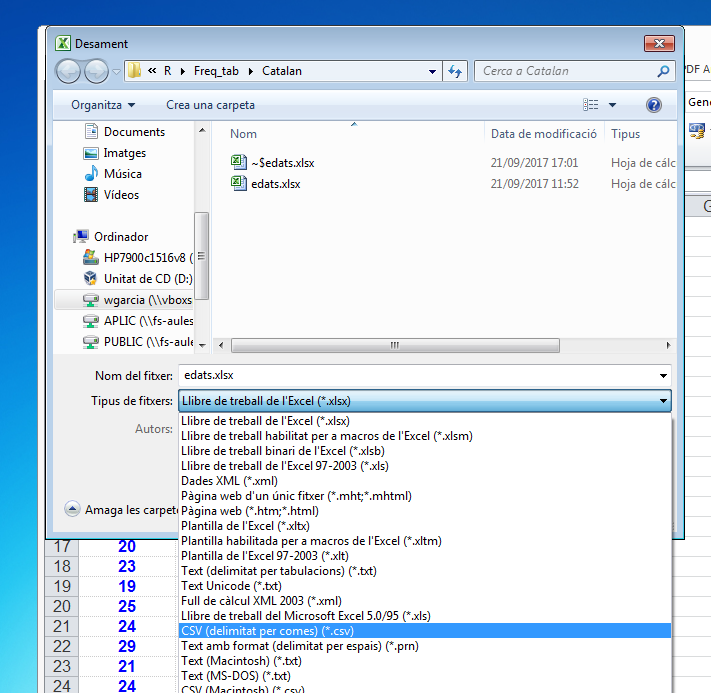Screen dimensions: 711x693
Task: Click the Forward navigation arrow button
Action: click(96, 71)
